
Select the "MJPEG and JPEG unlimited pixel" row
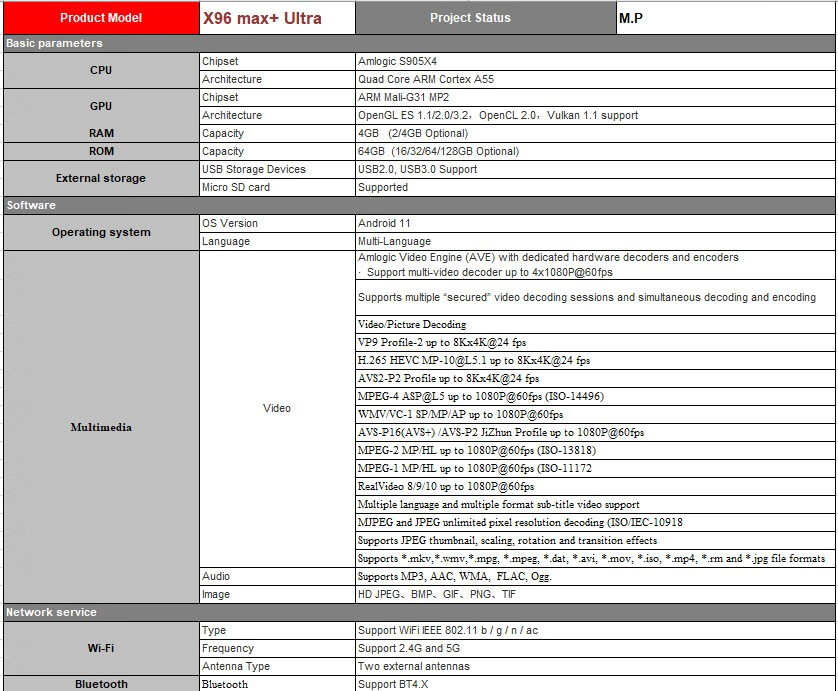point(595,522)
